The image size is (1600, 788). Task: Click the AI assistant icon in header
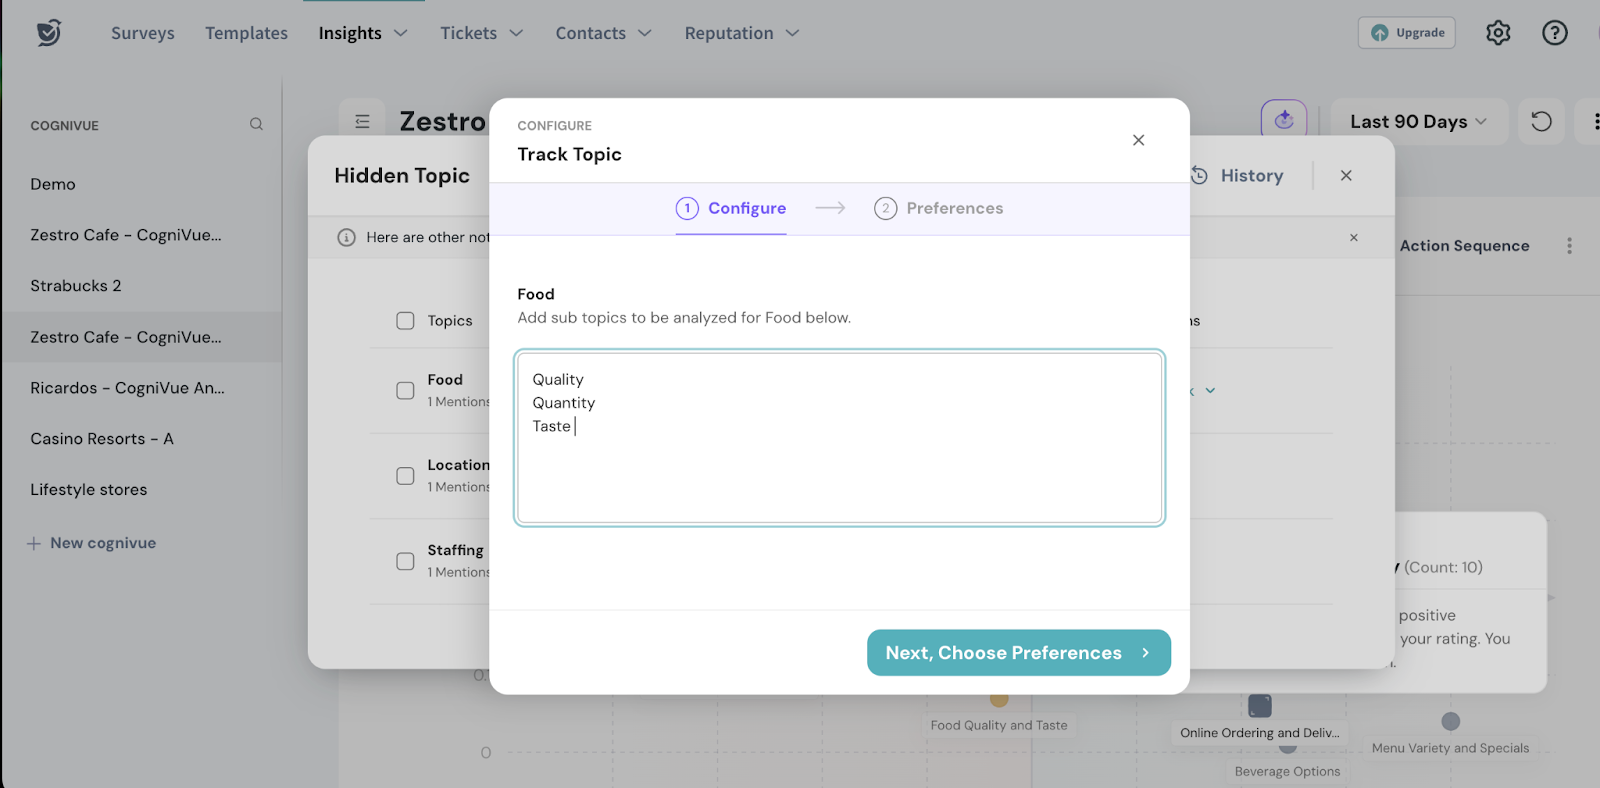1284,121
